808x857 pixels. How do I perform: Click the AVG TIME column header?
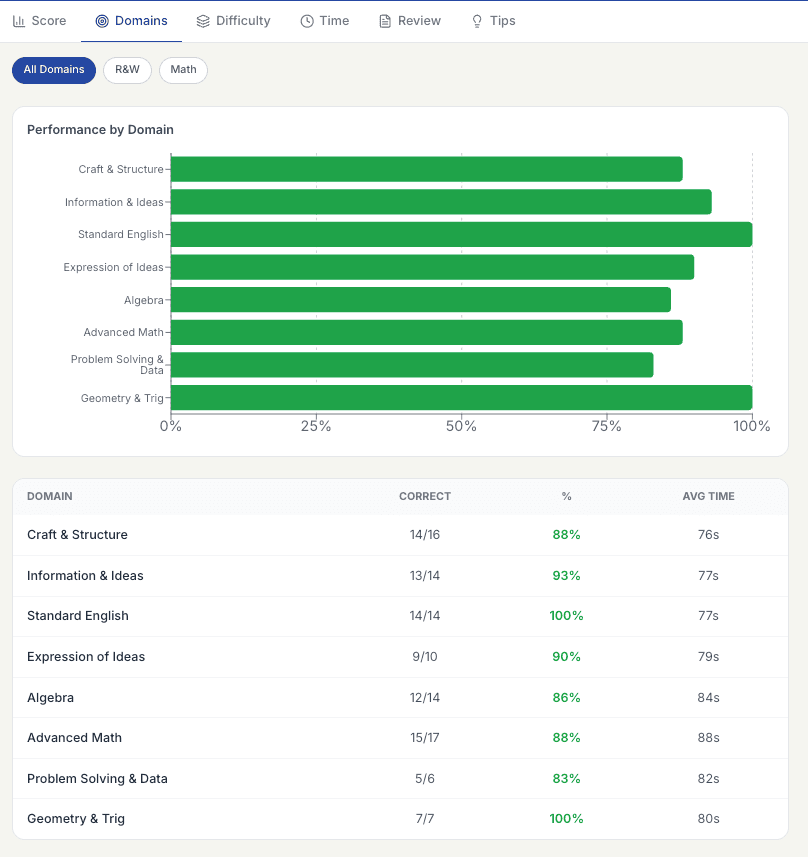pyautogui.click(x=707, y=496)
